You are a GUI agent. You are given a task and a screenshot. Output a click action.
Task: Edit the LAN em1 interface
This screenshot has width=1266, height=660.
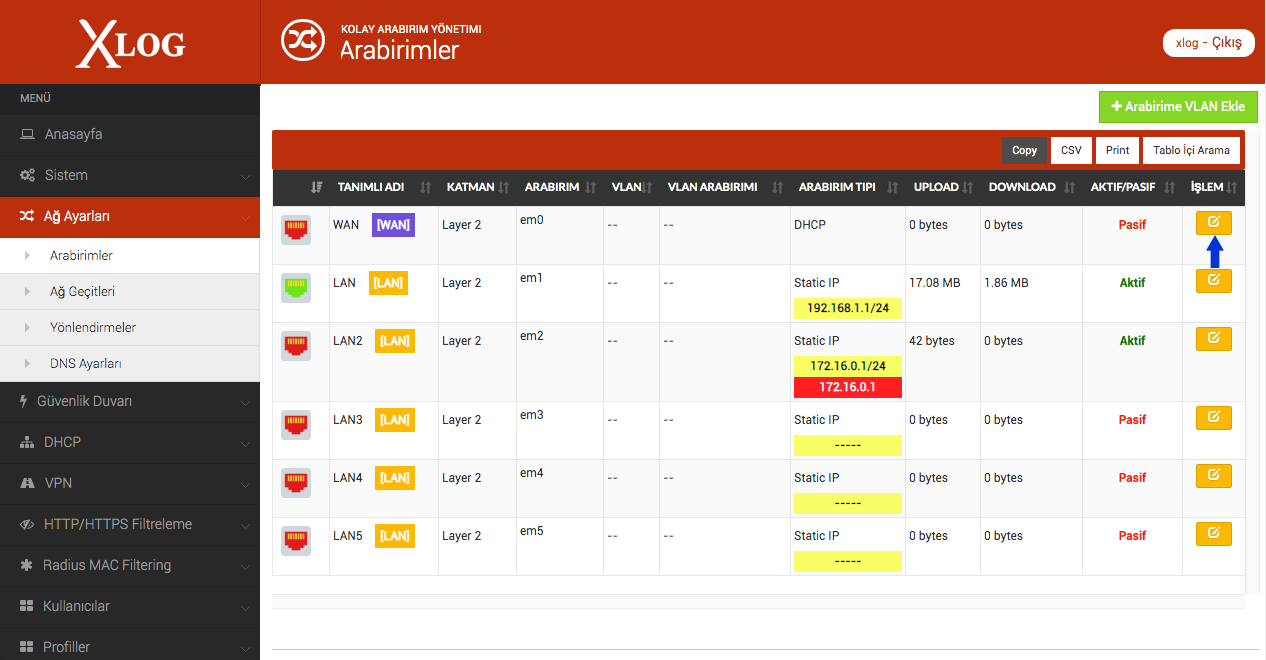pyautogui.click(x=1214, y=281)
